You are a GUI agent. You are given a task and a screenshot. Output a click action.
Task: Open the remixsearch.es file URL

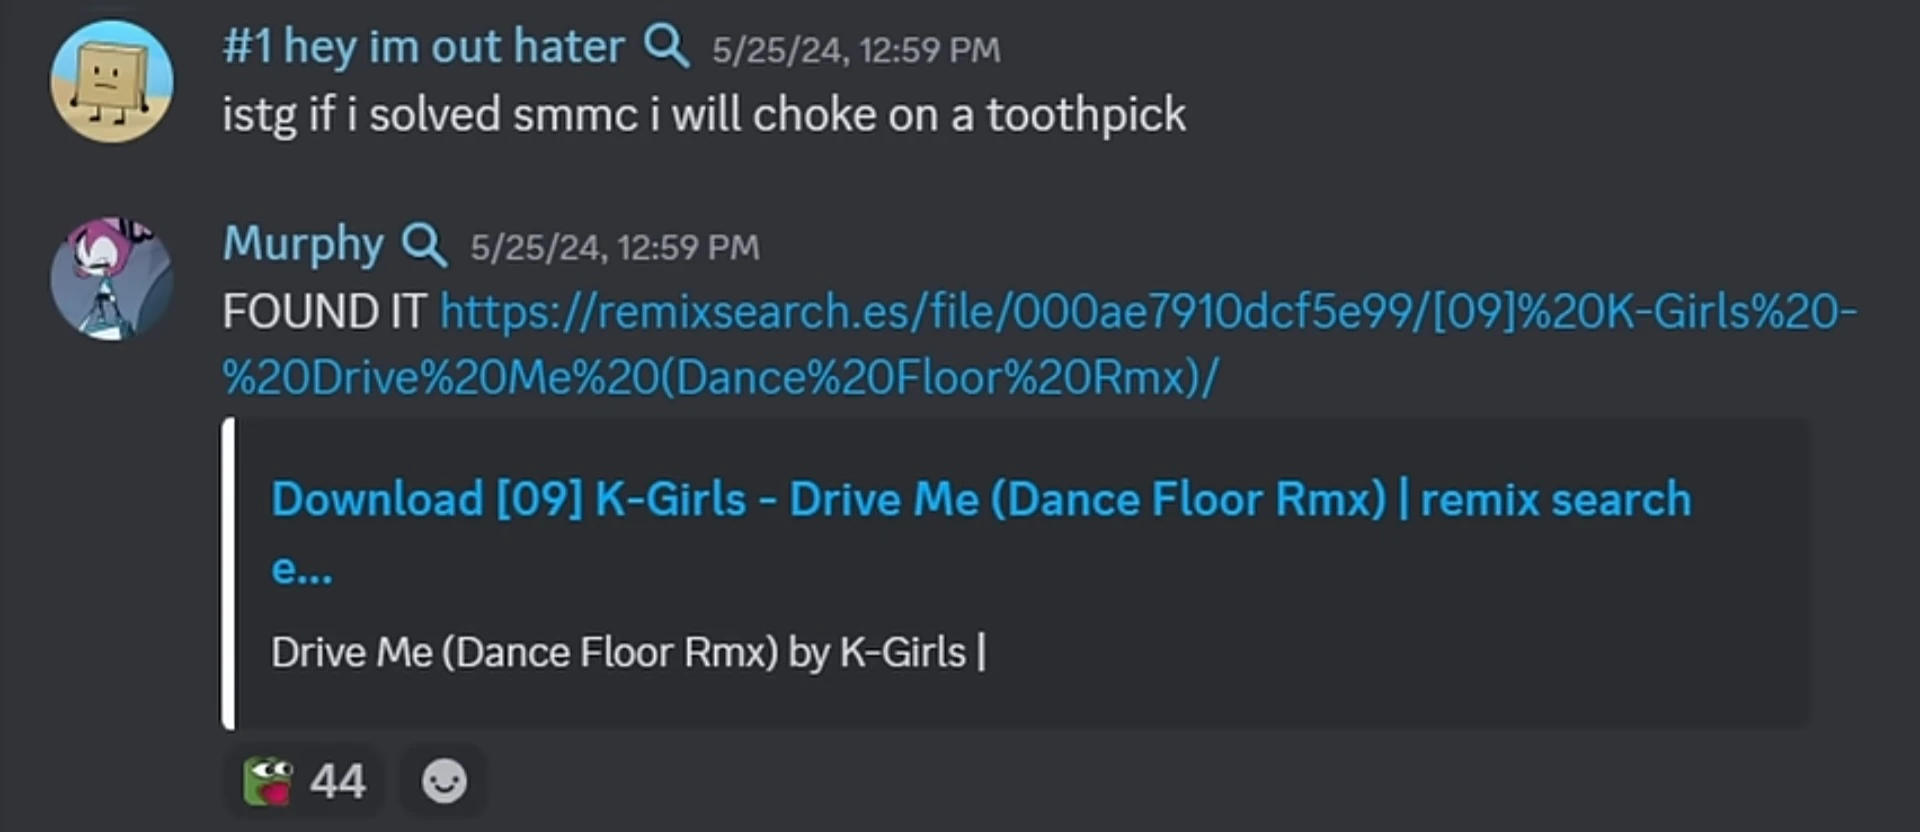pos(1147,312)
